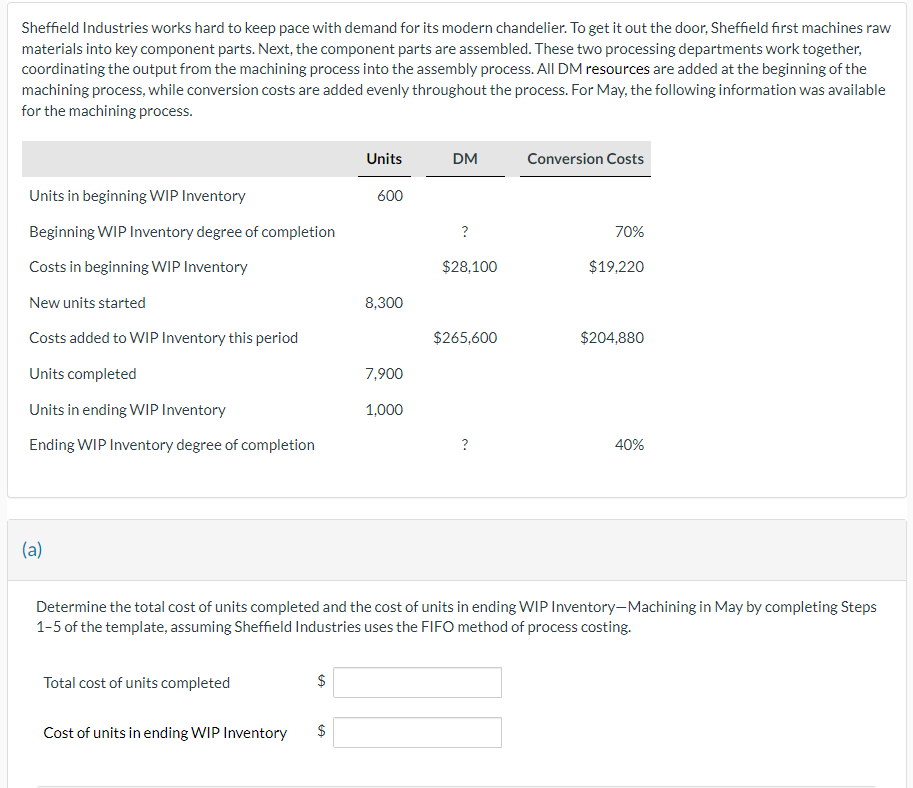This screenshot has height=788, width=913.
Task: Click the New units started label
Action: pos(87,303)
